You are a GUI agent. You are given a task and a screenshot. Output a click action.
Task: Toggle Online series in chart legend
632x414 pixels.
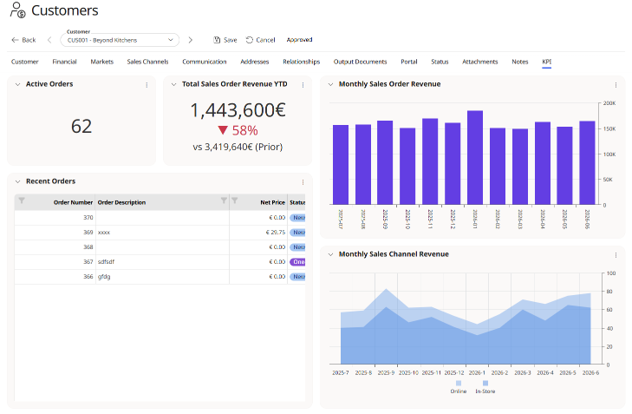pyautogui.click(x=458, y=387)
